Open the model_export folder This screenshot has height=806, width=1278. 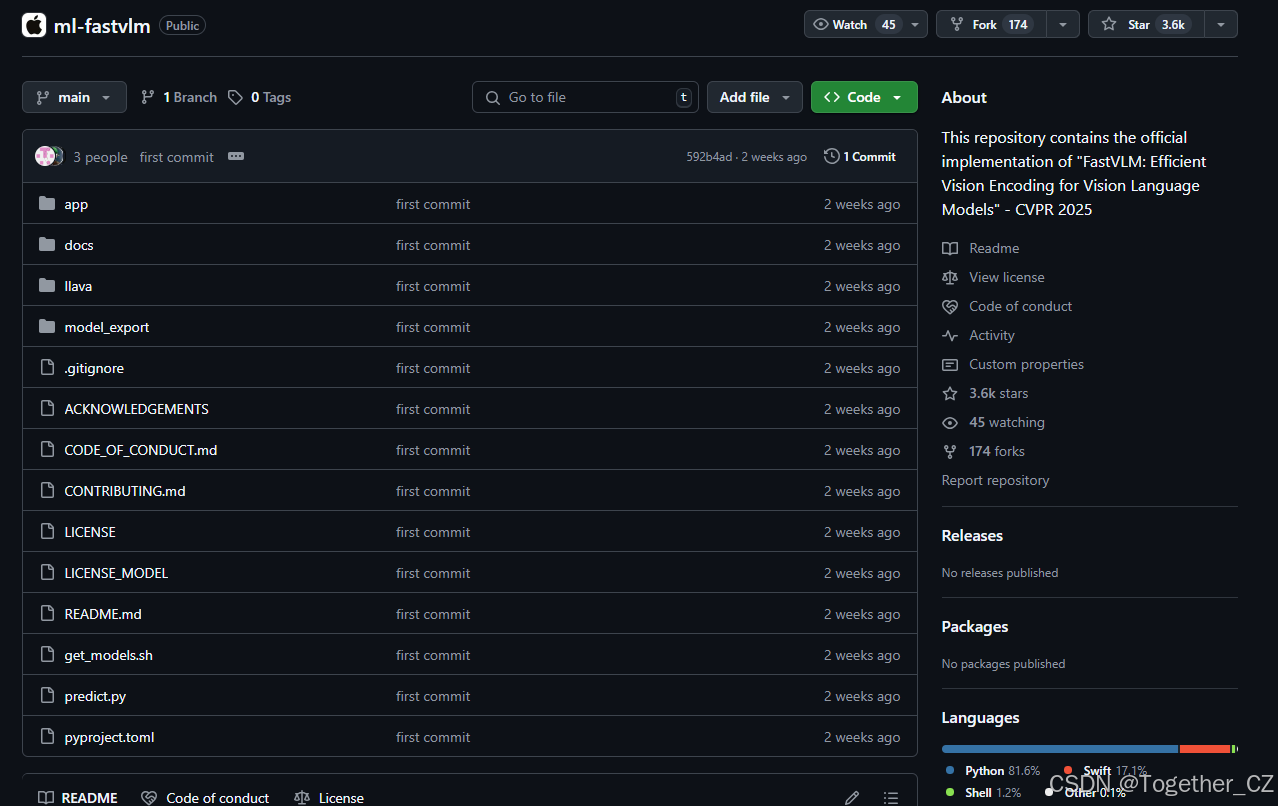tap(107, 327)
